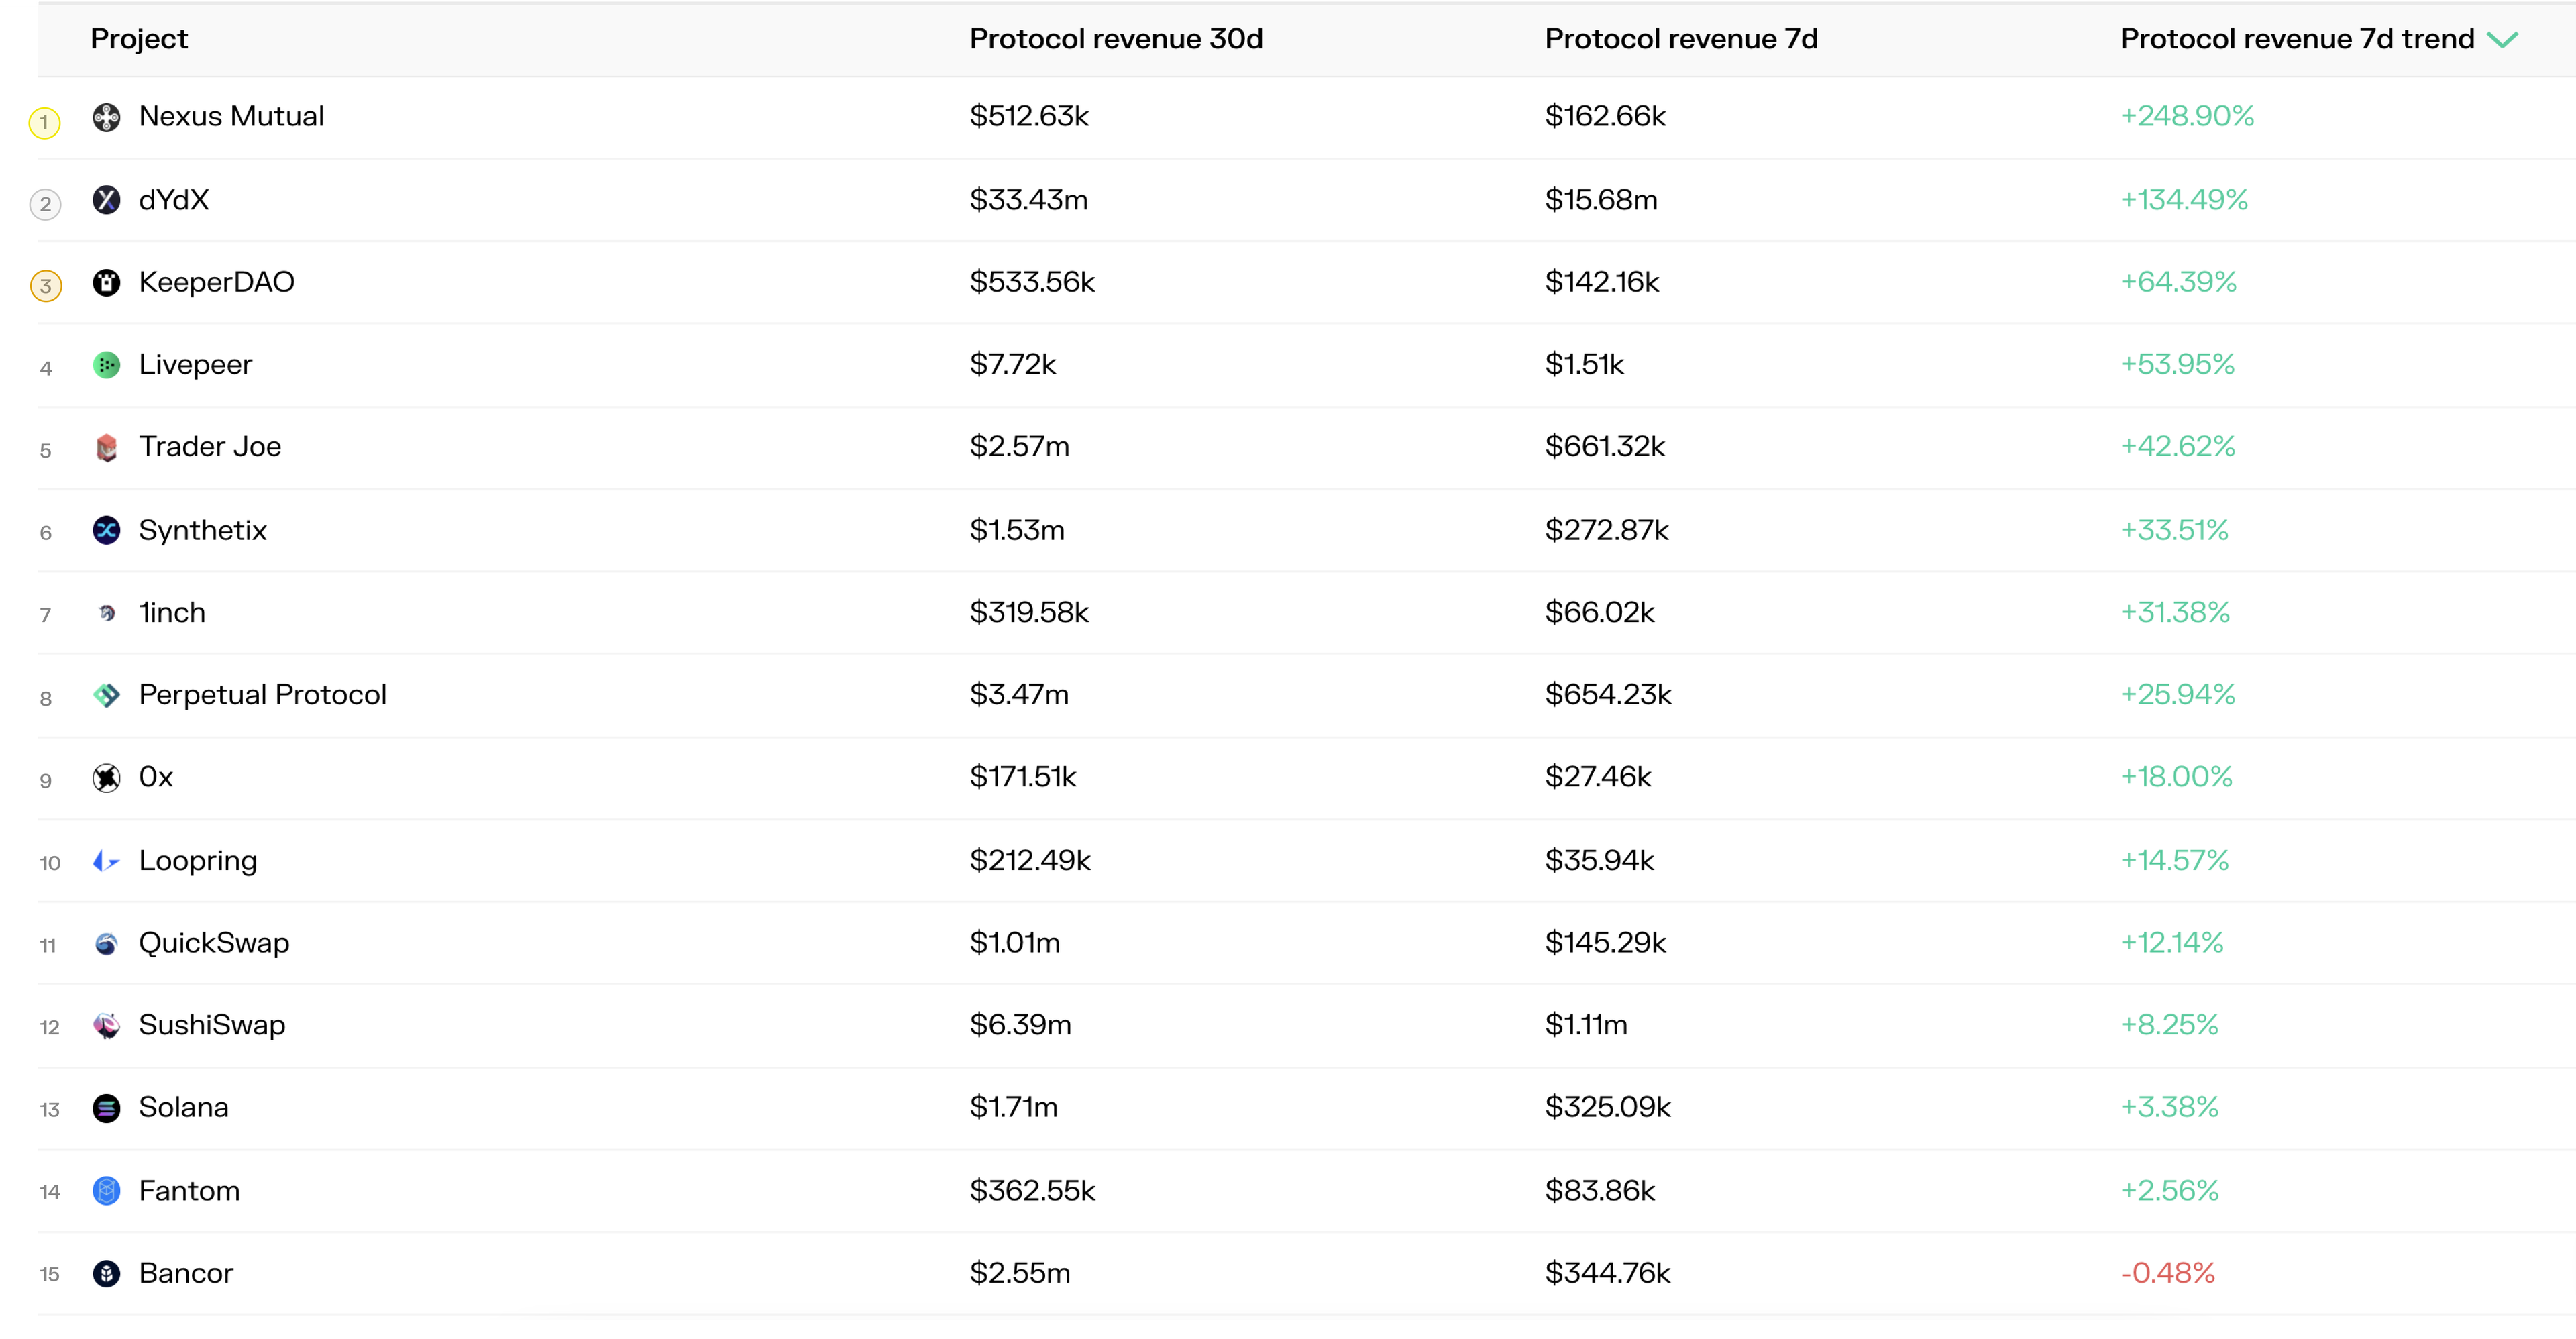Open the QuickSwap project link
This screenshot has width=2576, height=1339.
pos(214,943)
